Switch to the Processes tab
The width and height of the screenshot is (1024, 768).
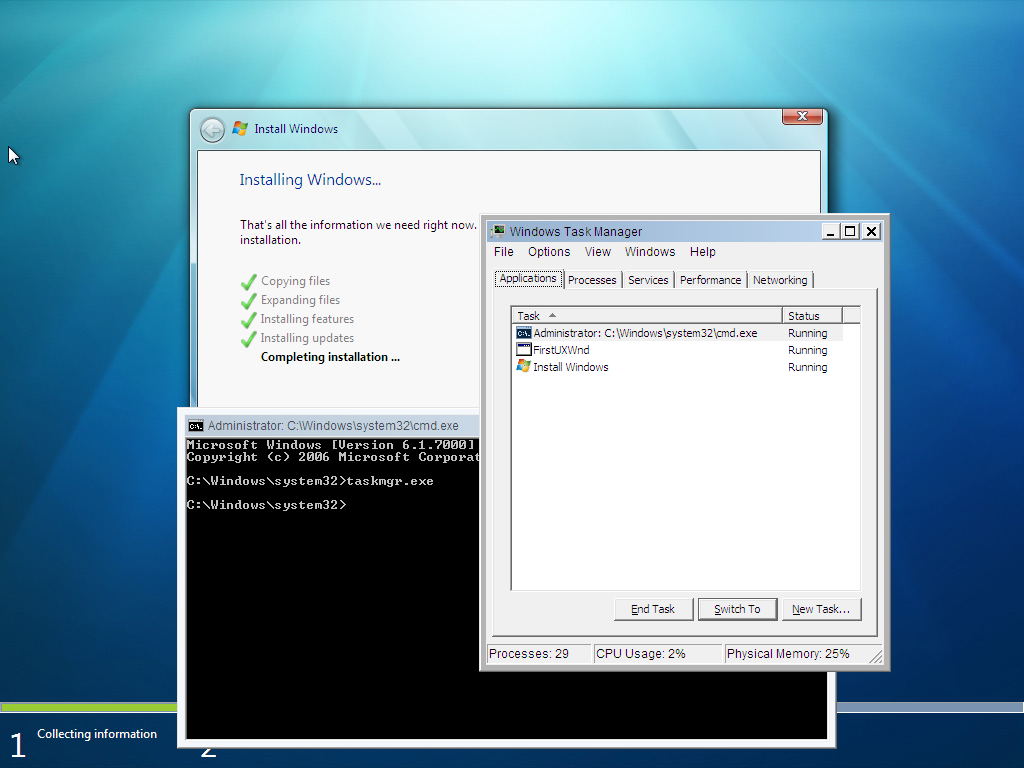[592, 280]
